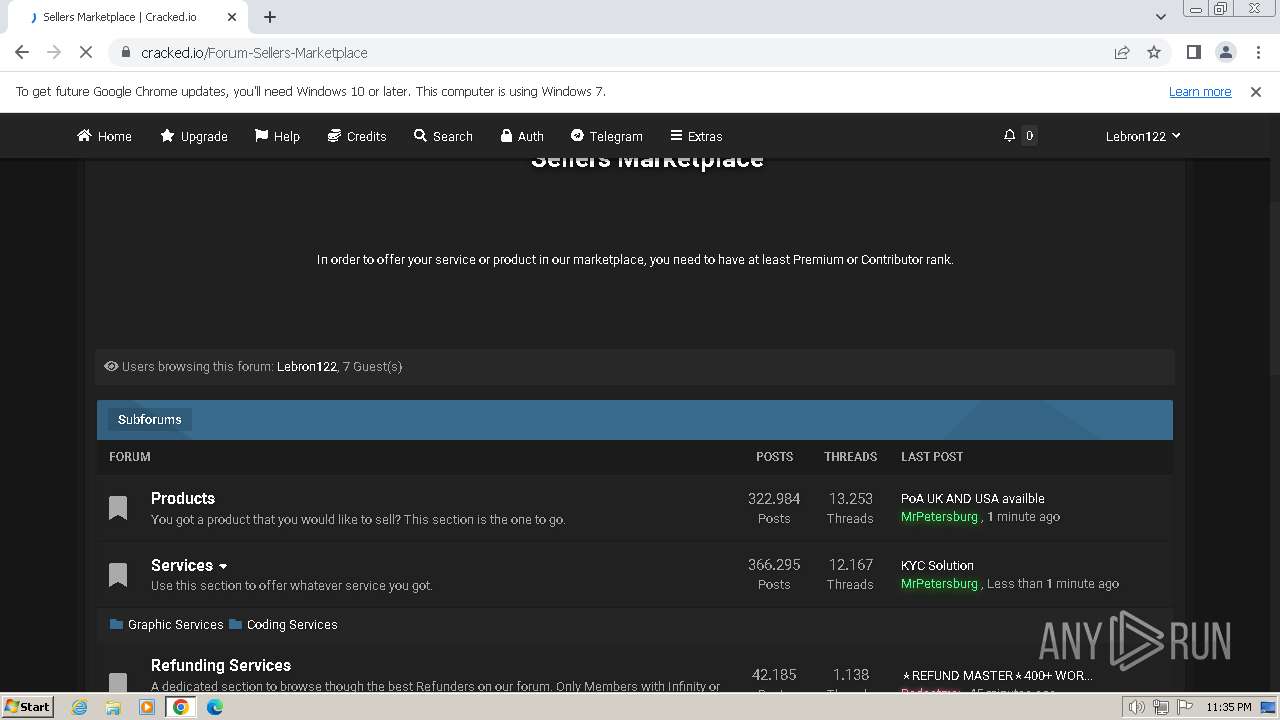Viewport: 1280px width, 720px height.
Task: Expand the Lebron122 user dropdown
Action: 1143,136
